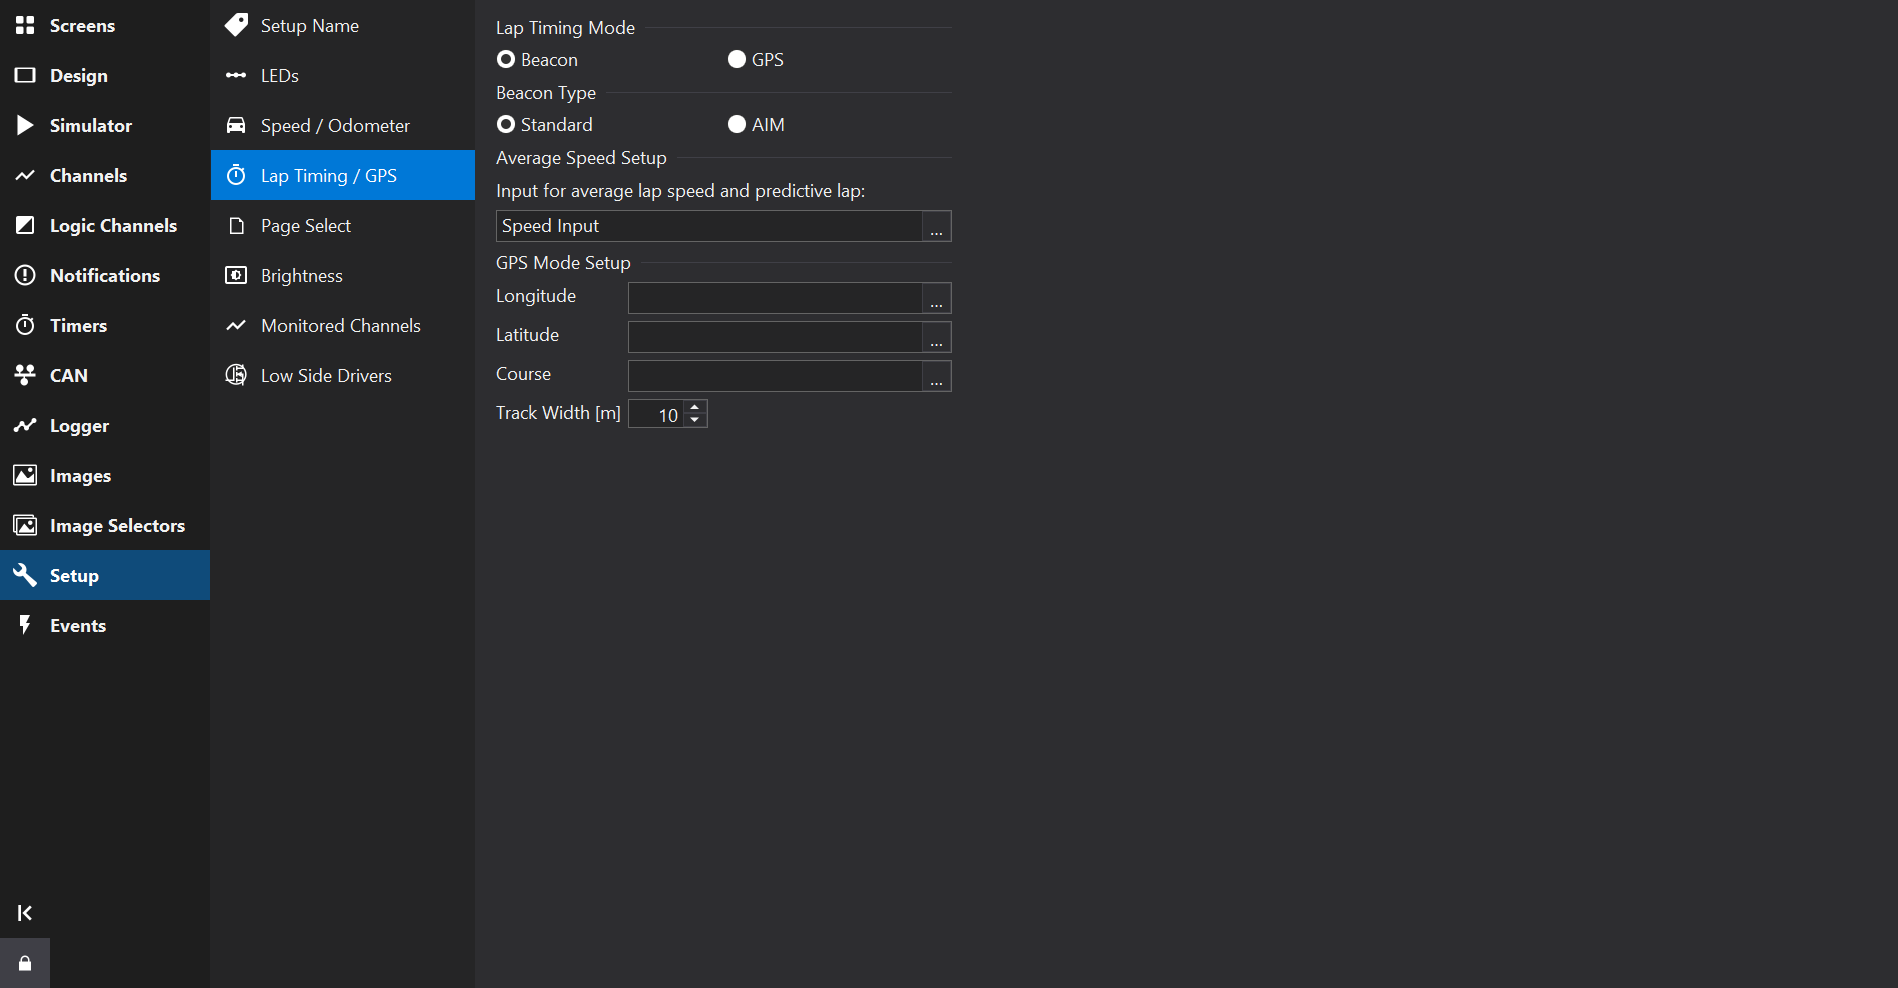1898x988 pixels.
Task: Open the Course channel browse button
Action: pos(936,376)
